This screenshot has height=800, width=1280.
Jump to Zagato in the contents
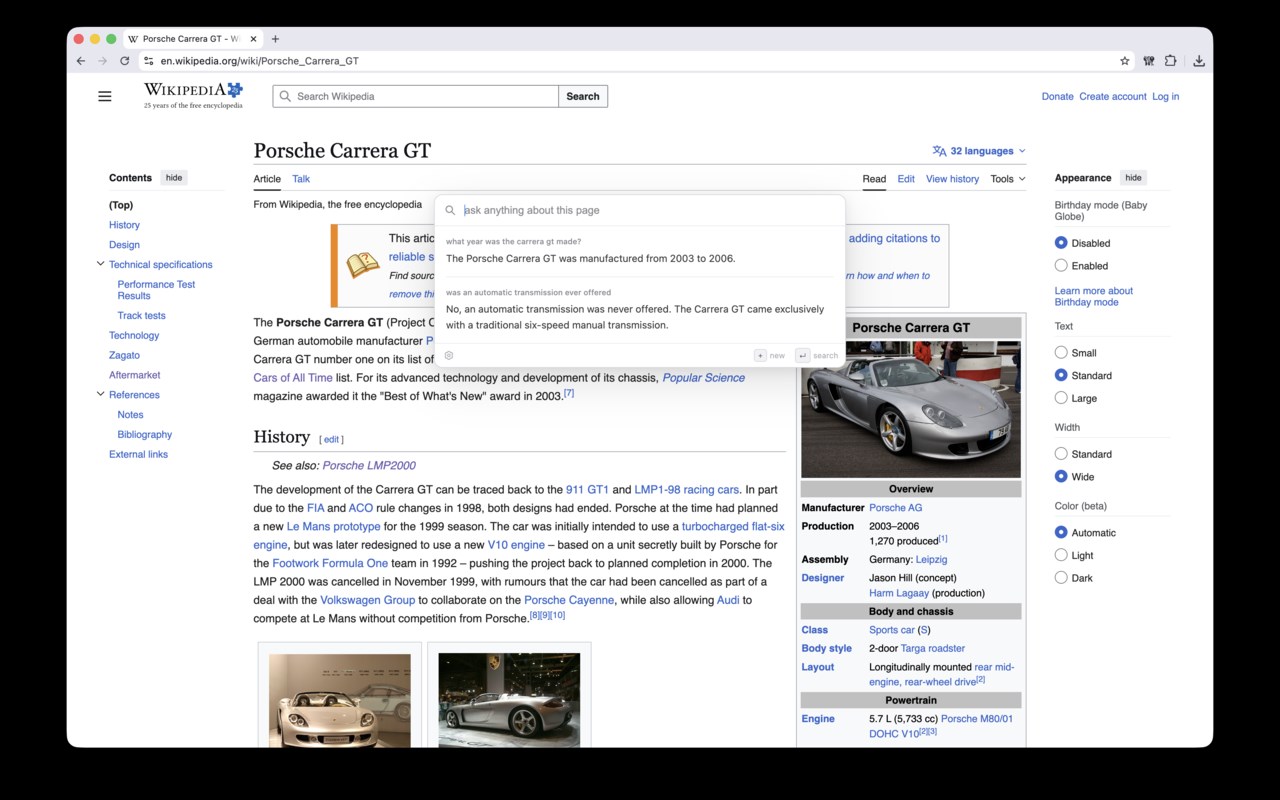click(124, 355)
